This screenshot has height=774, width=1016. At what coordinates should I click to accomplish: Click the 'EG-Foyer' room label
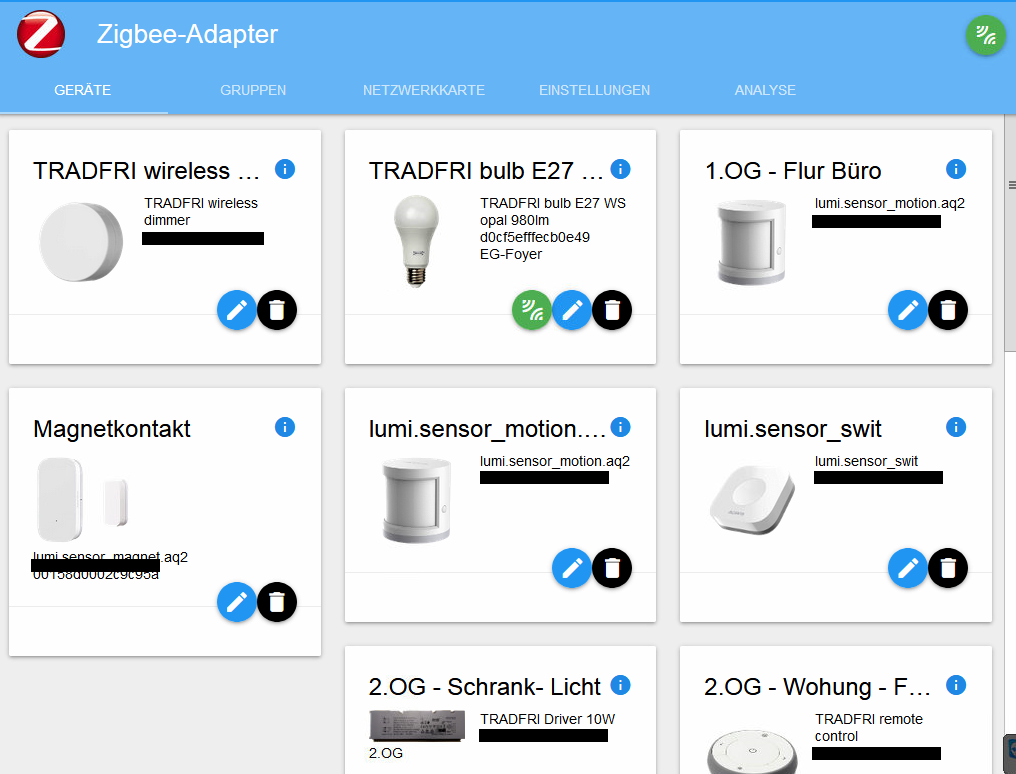click(511, 255)
